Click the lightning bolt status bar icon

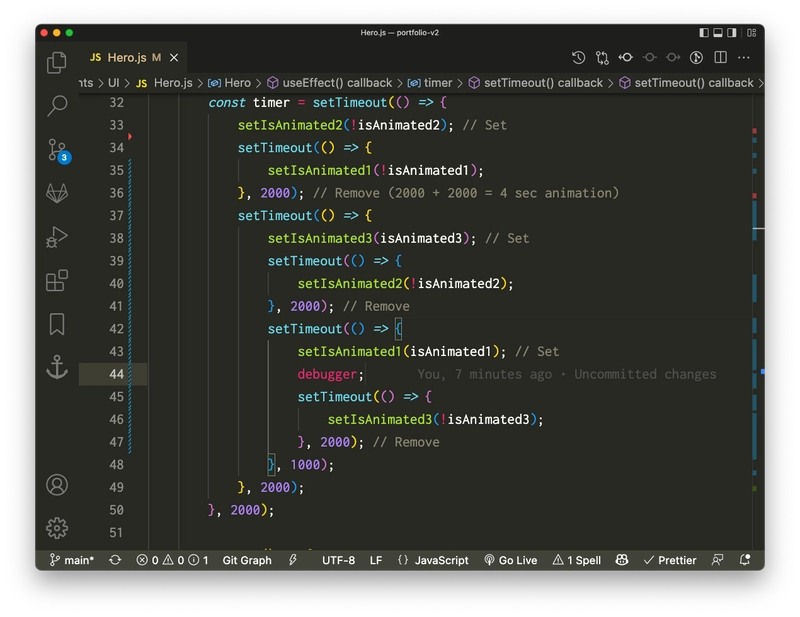(293, 560)
